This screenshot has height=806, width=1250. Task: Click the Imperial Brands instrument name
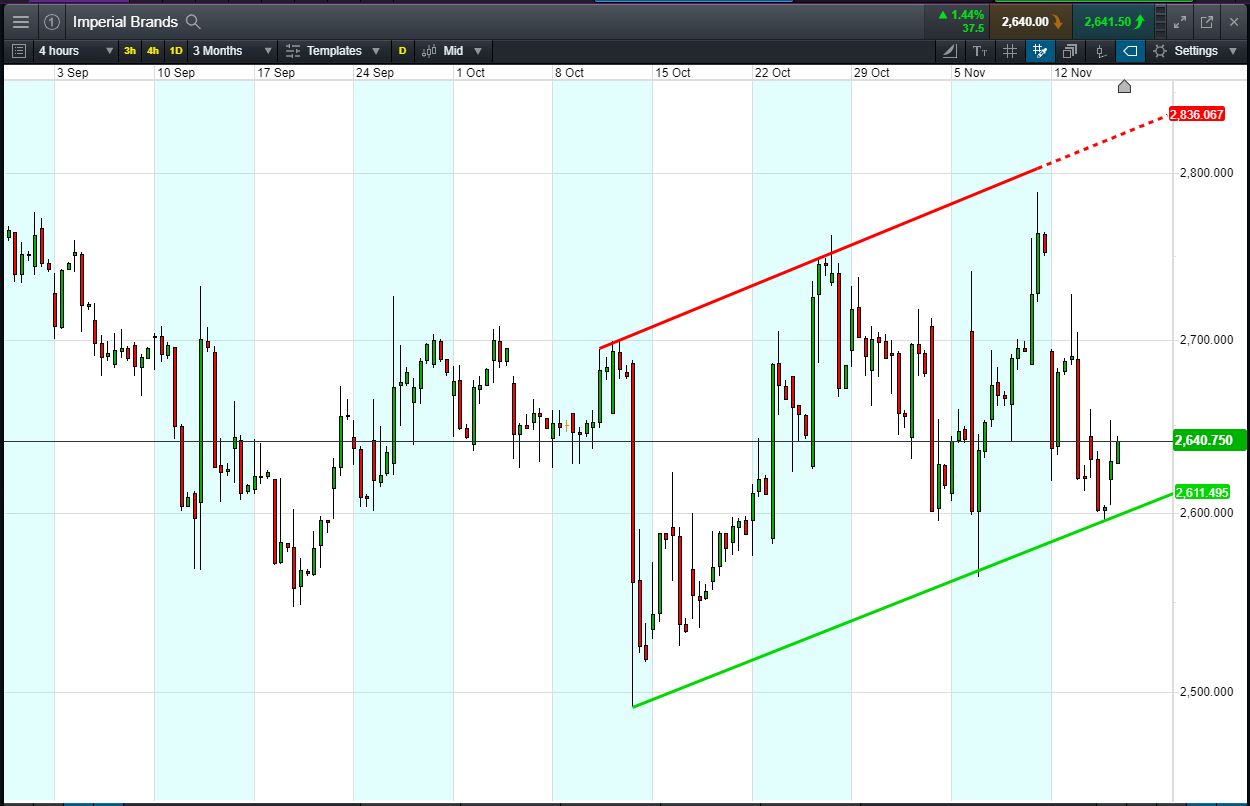click(125, 21)
